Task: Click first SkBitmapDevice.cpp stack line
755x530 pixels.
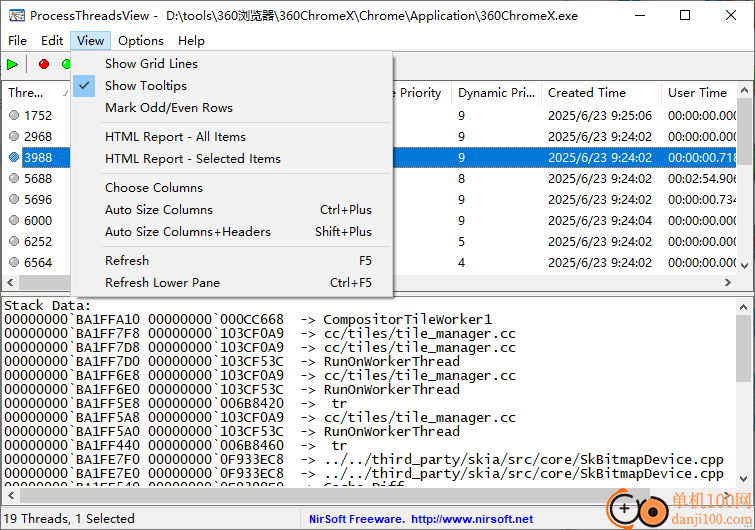Action: 364,459
